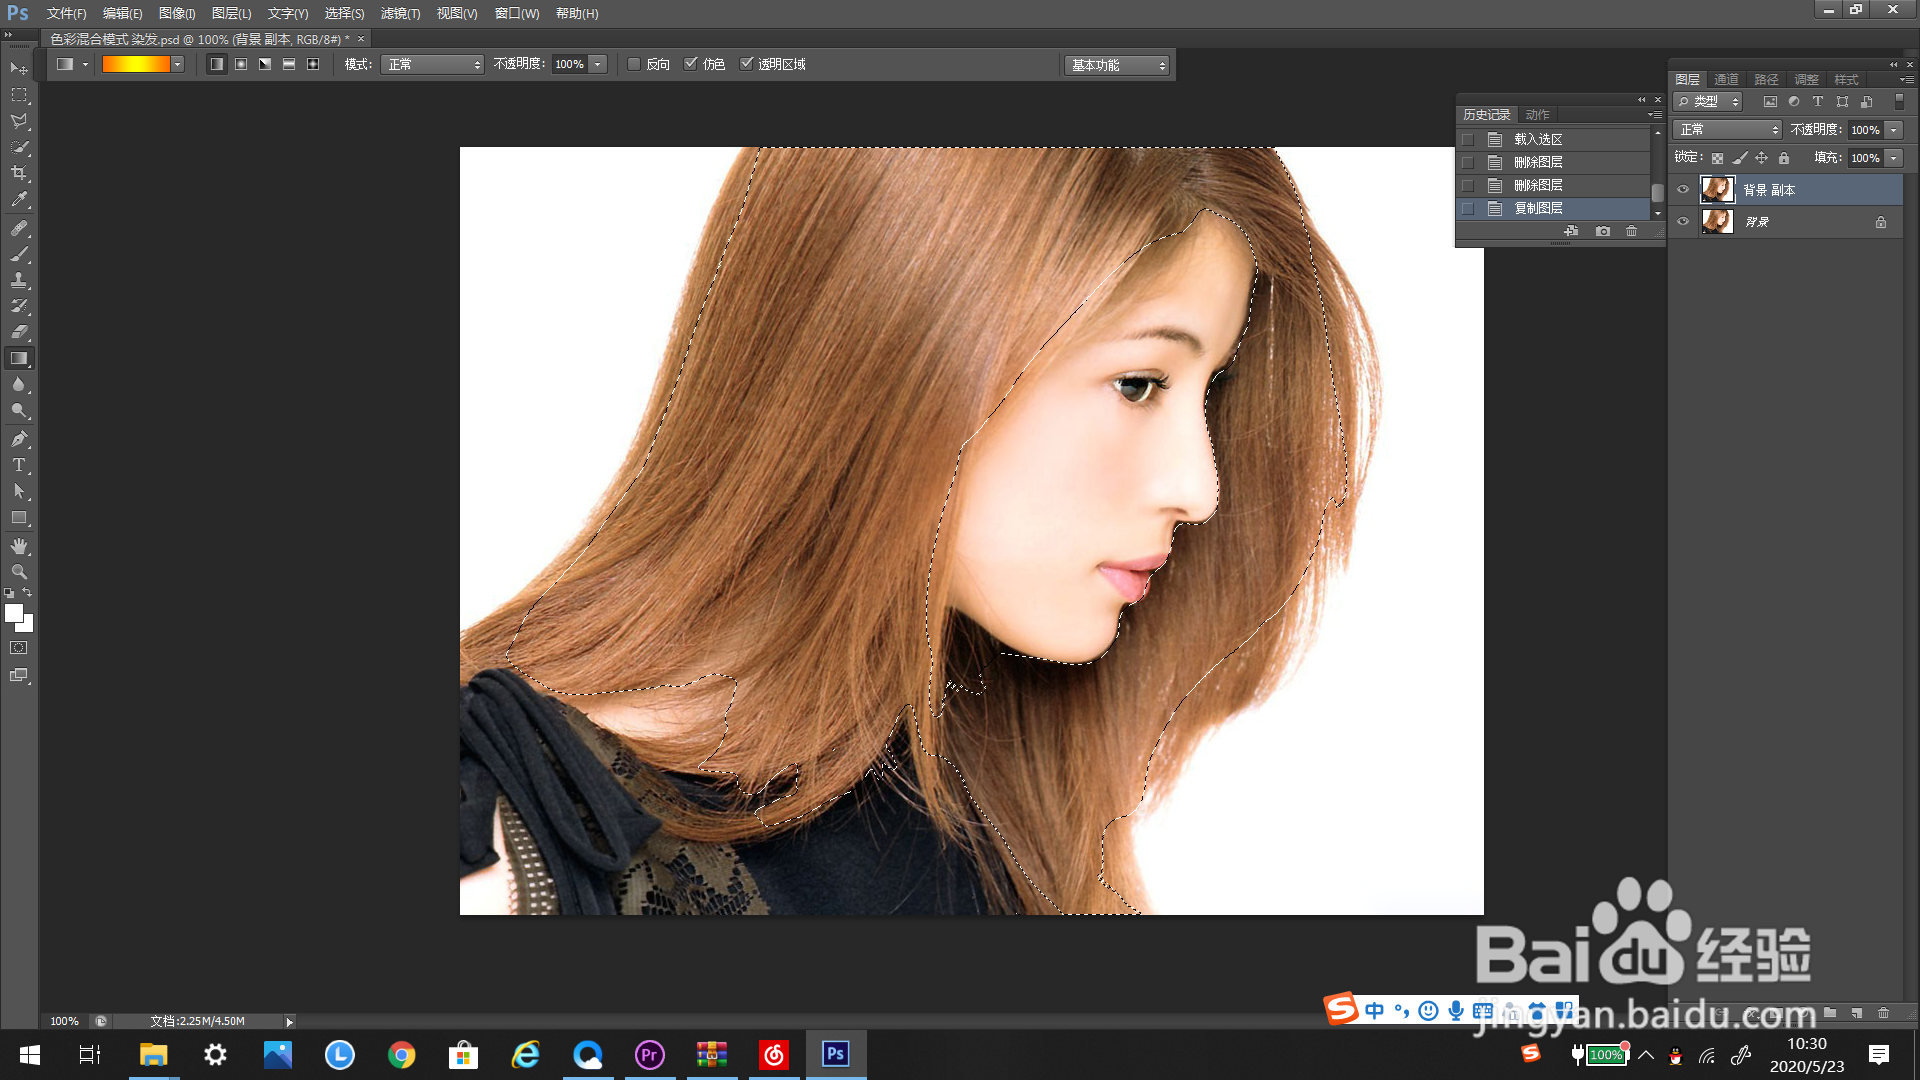Select the Zoom tool
1920x1080 pixels.
19,572
